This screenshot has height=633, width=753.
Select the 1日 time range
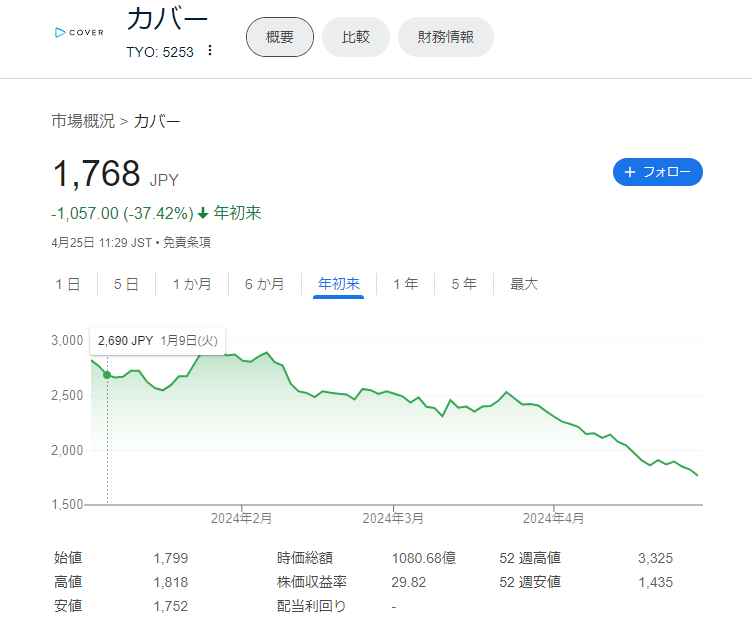coord(68,284)
